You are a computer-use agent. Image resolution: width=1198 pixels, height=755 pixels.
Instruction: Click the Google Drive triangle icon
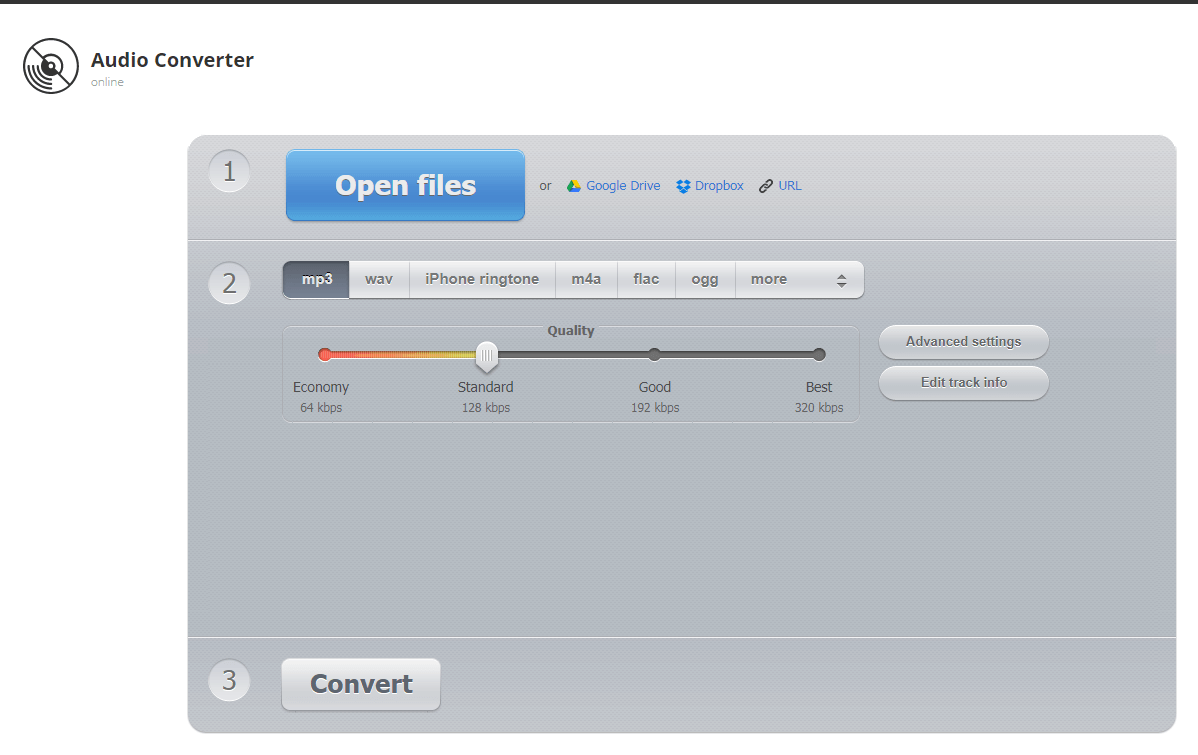tap(574, 186)
